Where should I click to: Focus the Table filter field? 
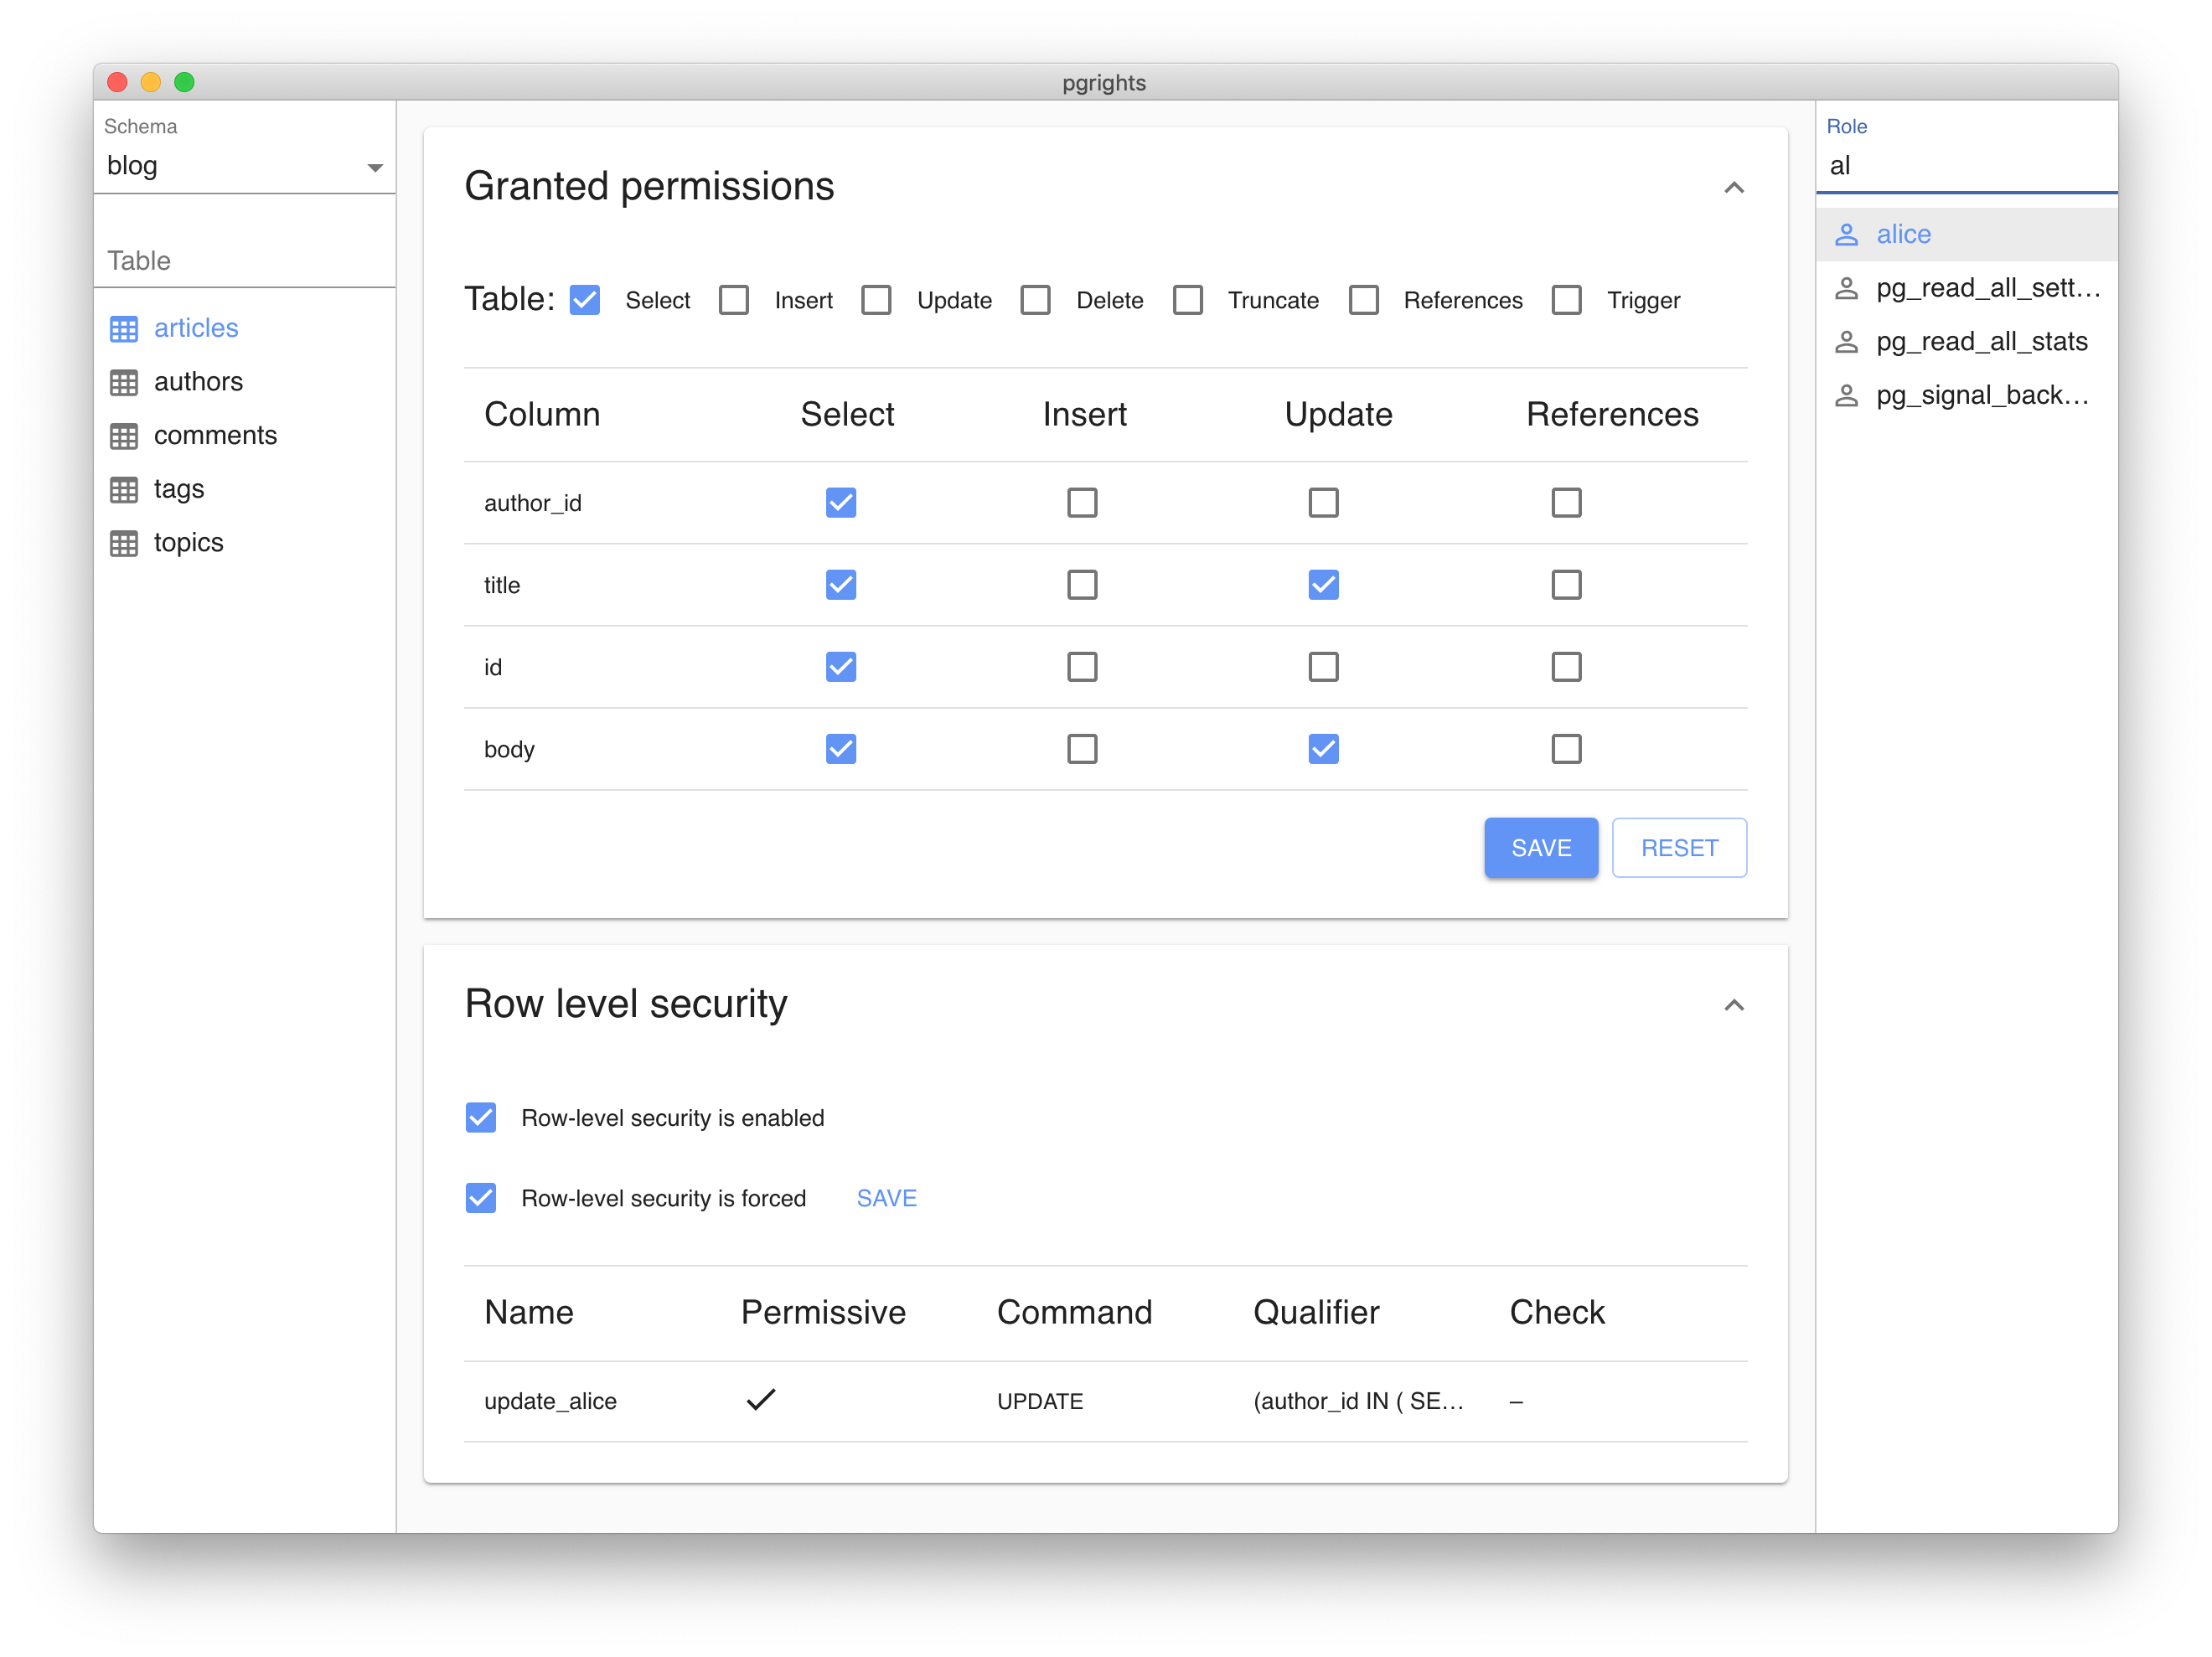click(245, 261)
